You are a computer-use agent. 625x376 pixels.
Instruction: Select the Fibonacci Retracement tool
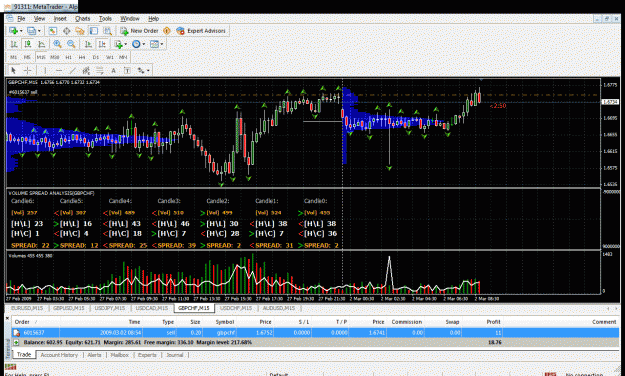tap(100, 71)
